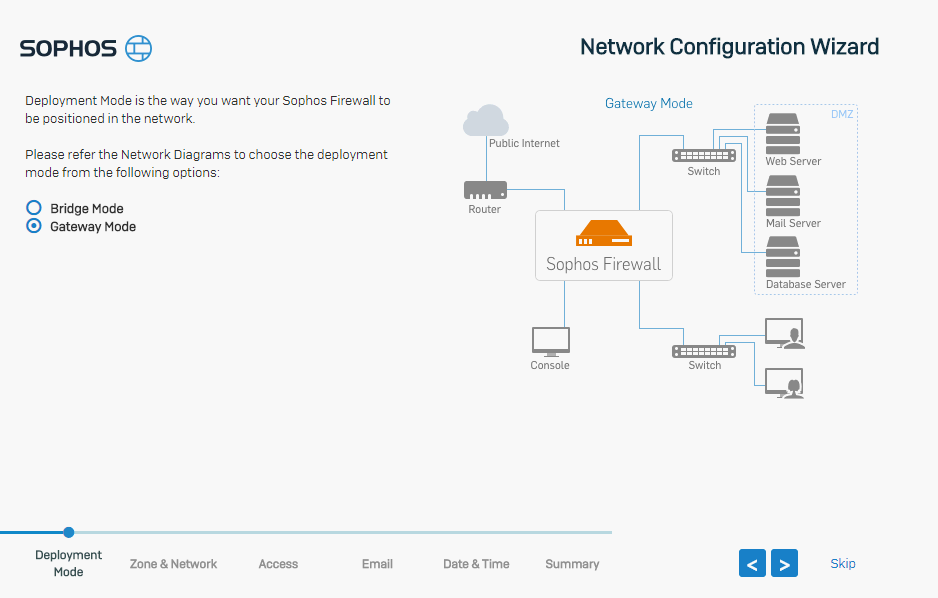Click the SOPHOS wordmark
This screenshot has width=938, height=598.
pos(68,48)
